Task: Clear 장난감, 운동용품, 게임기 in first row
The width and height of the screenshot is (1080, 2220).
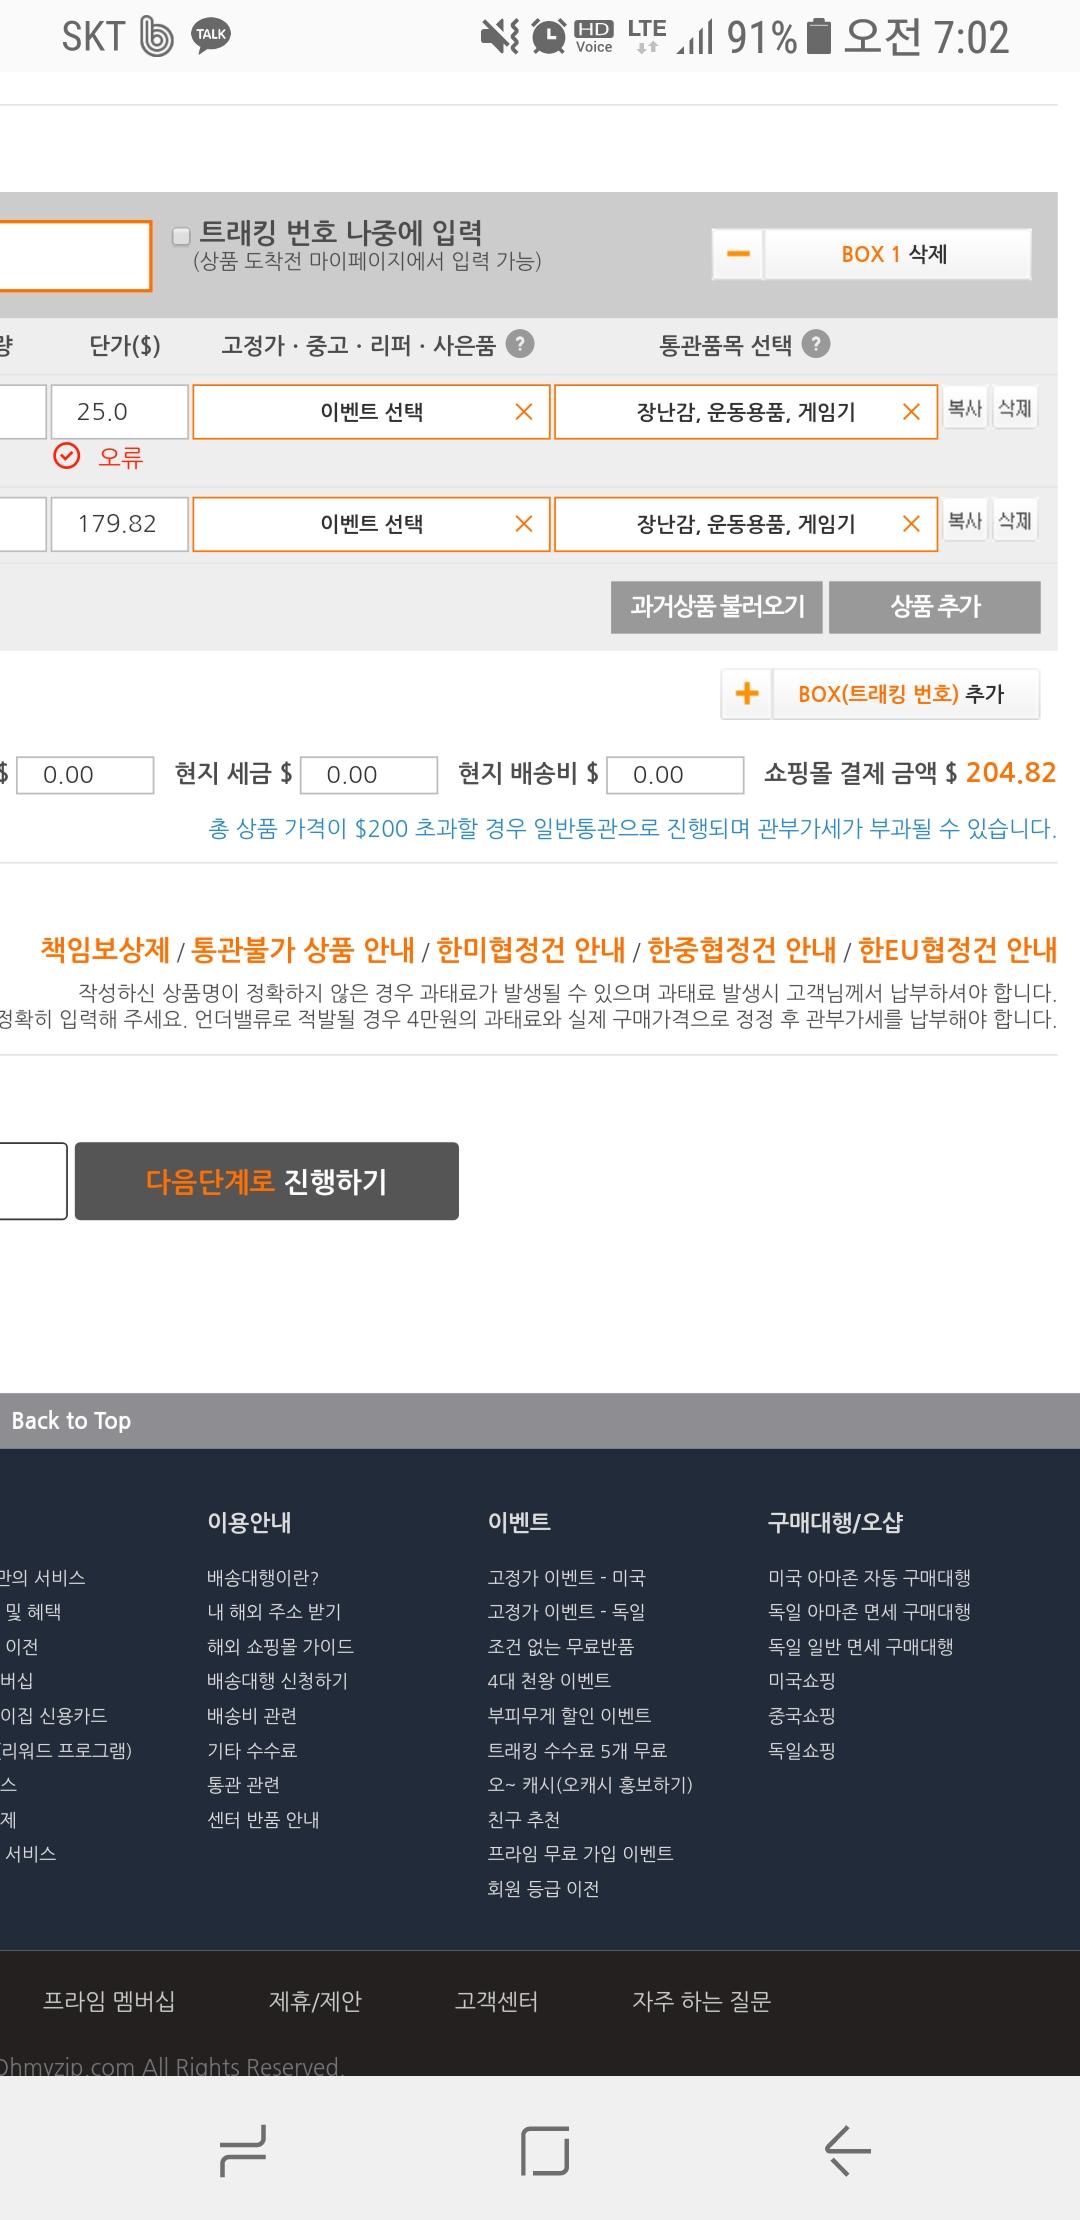Action: 911,412
